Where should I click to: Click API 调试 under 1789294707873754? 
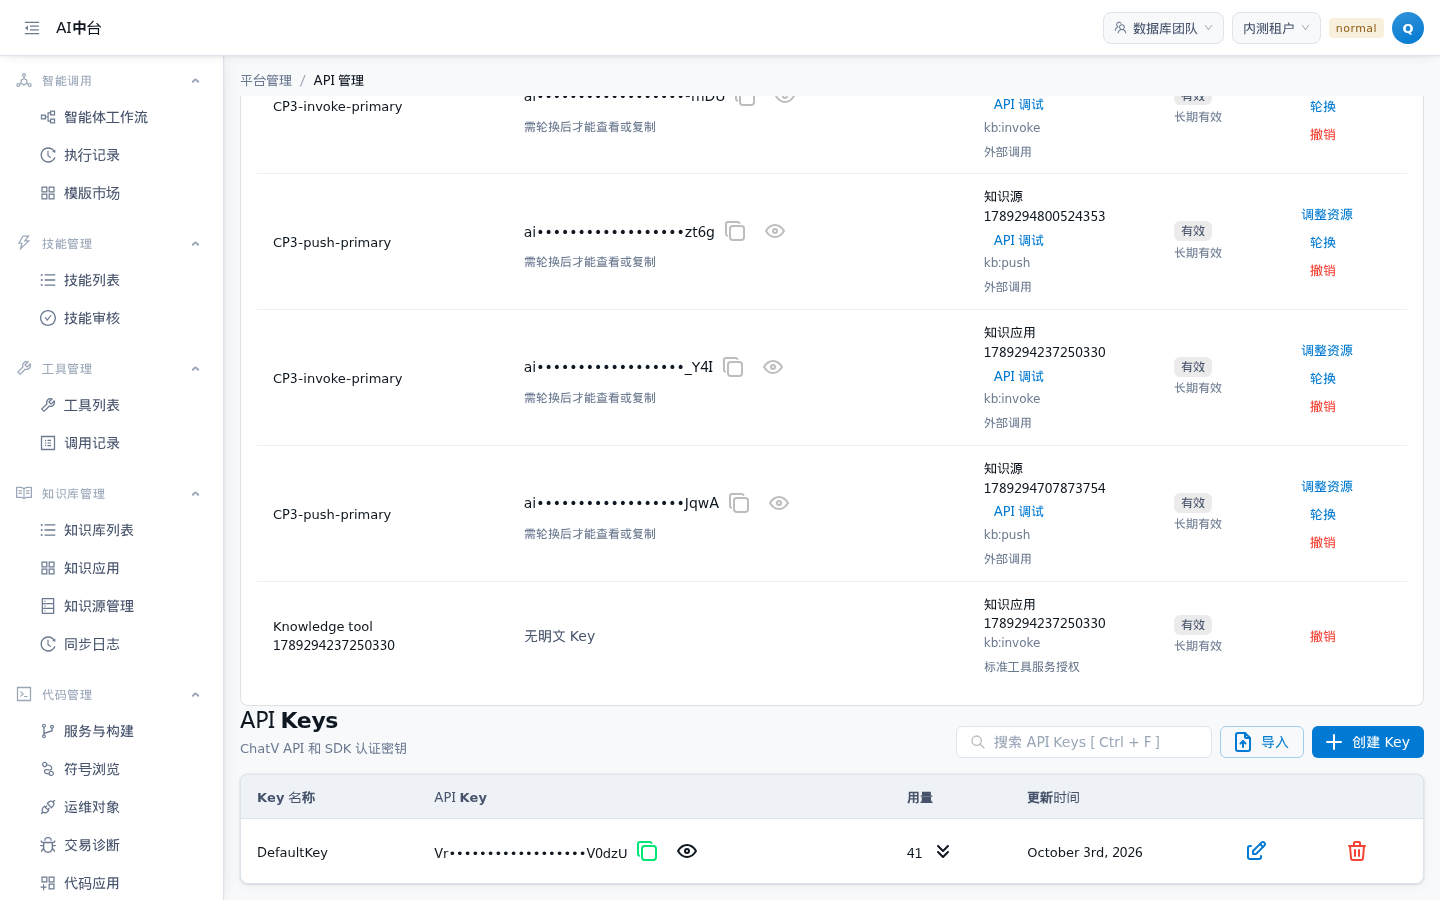pyautogui.click(x=1019, y=512)
